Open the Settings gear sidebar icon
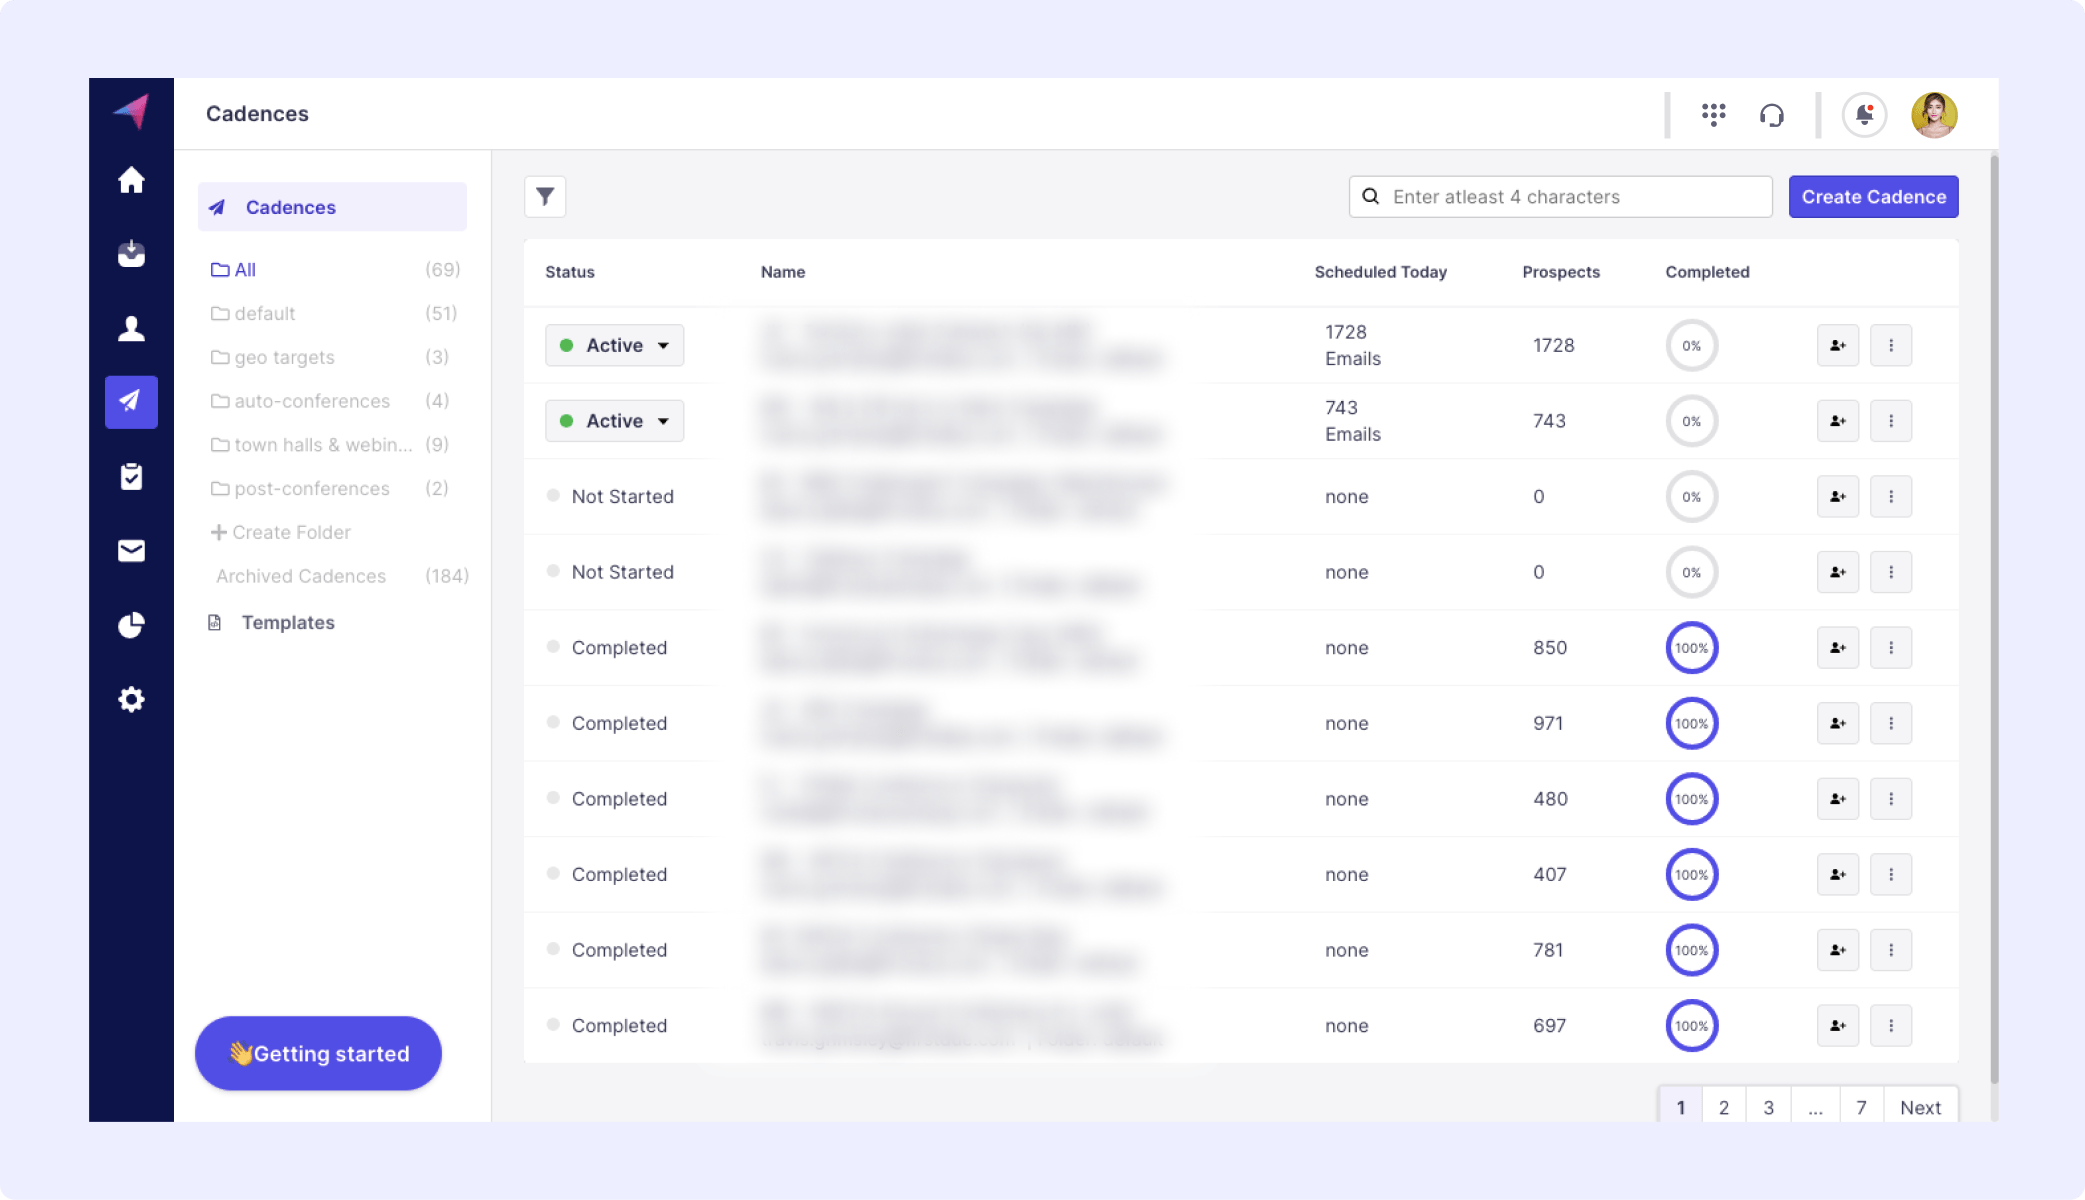 (131, 699)
